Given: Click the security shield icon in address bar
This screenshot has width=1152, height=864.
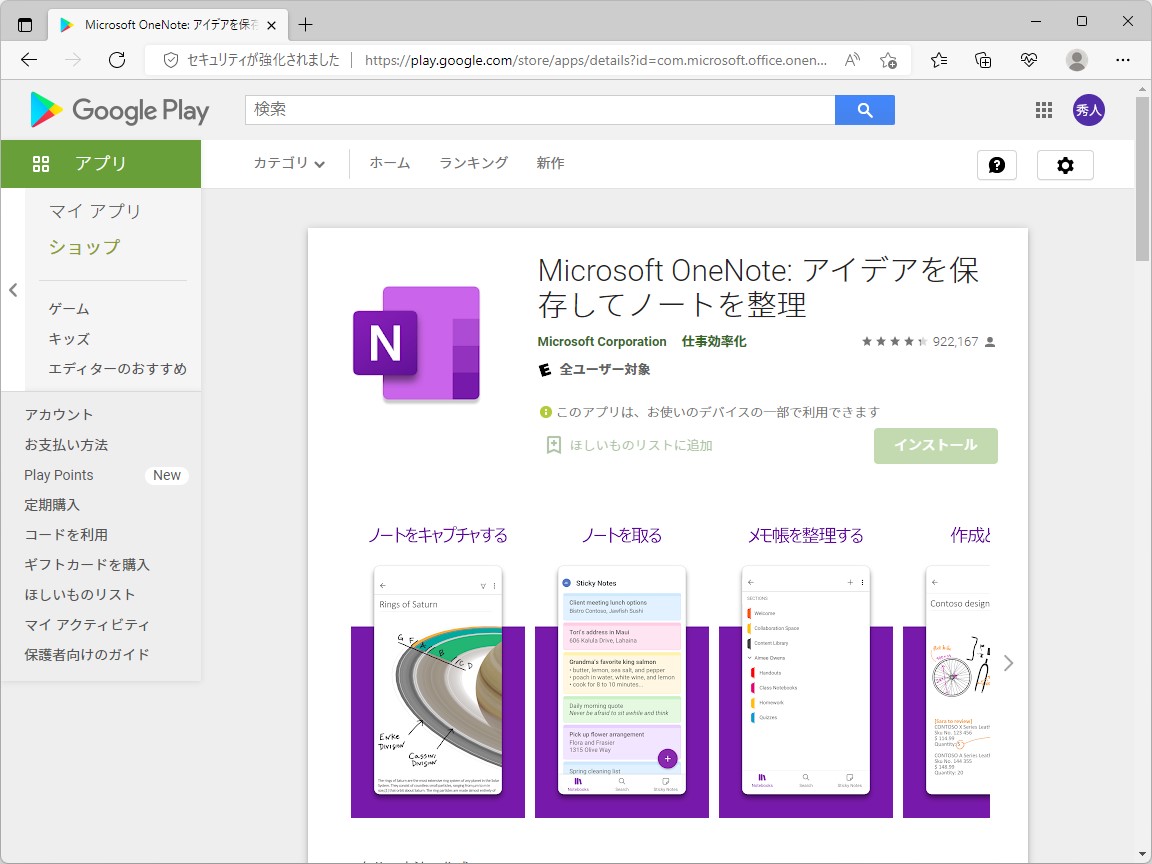Looking at the screenshot, I should tap(170, 60).
